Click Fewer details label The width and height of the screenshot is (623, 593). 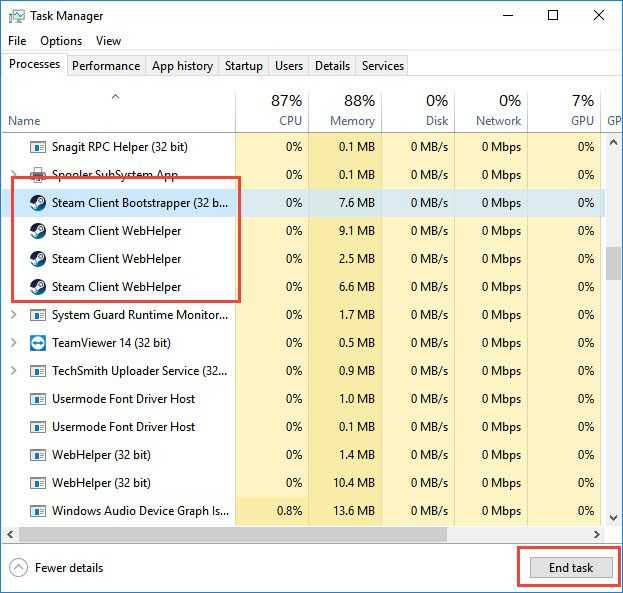point(69,568)
